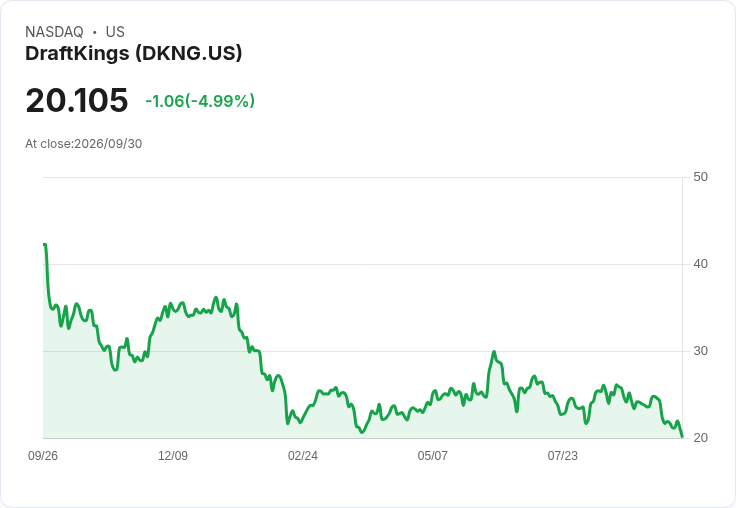Click the 12/09 date axis label
The height and width of the screenshot is (508, 736).
(173, 455)
